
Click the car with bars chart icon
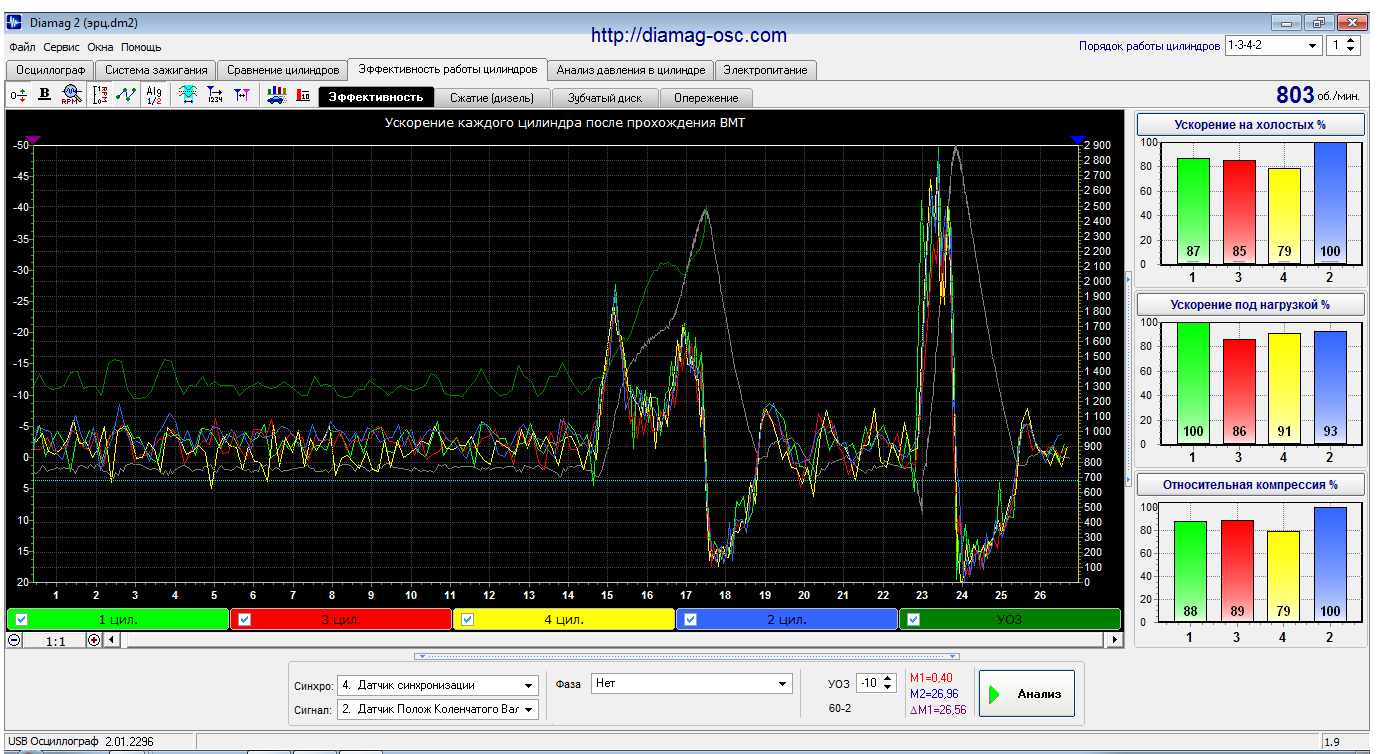point(276,95)
